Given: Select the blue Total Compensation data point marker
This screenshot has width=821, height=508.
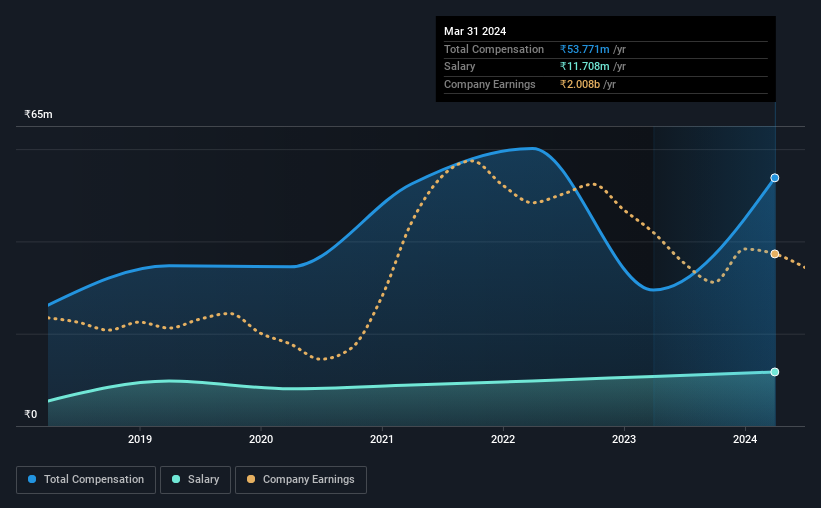Looking at the screenshot, I should 774,178.
